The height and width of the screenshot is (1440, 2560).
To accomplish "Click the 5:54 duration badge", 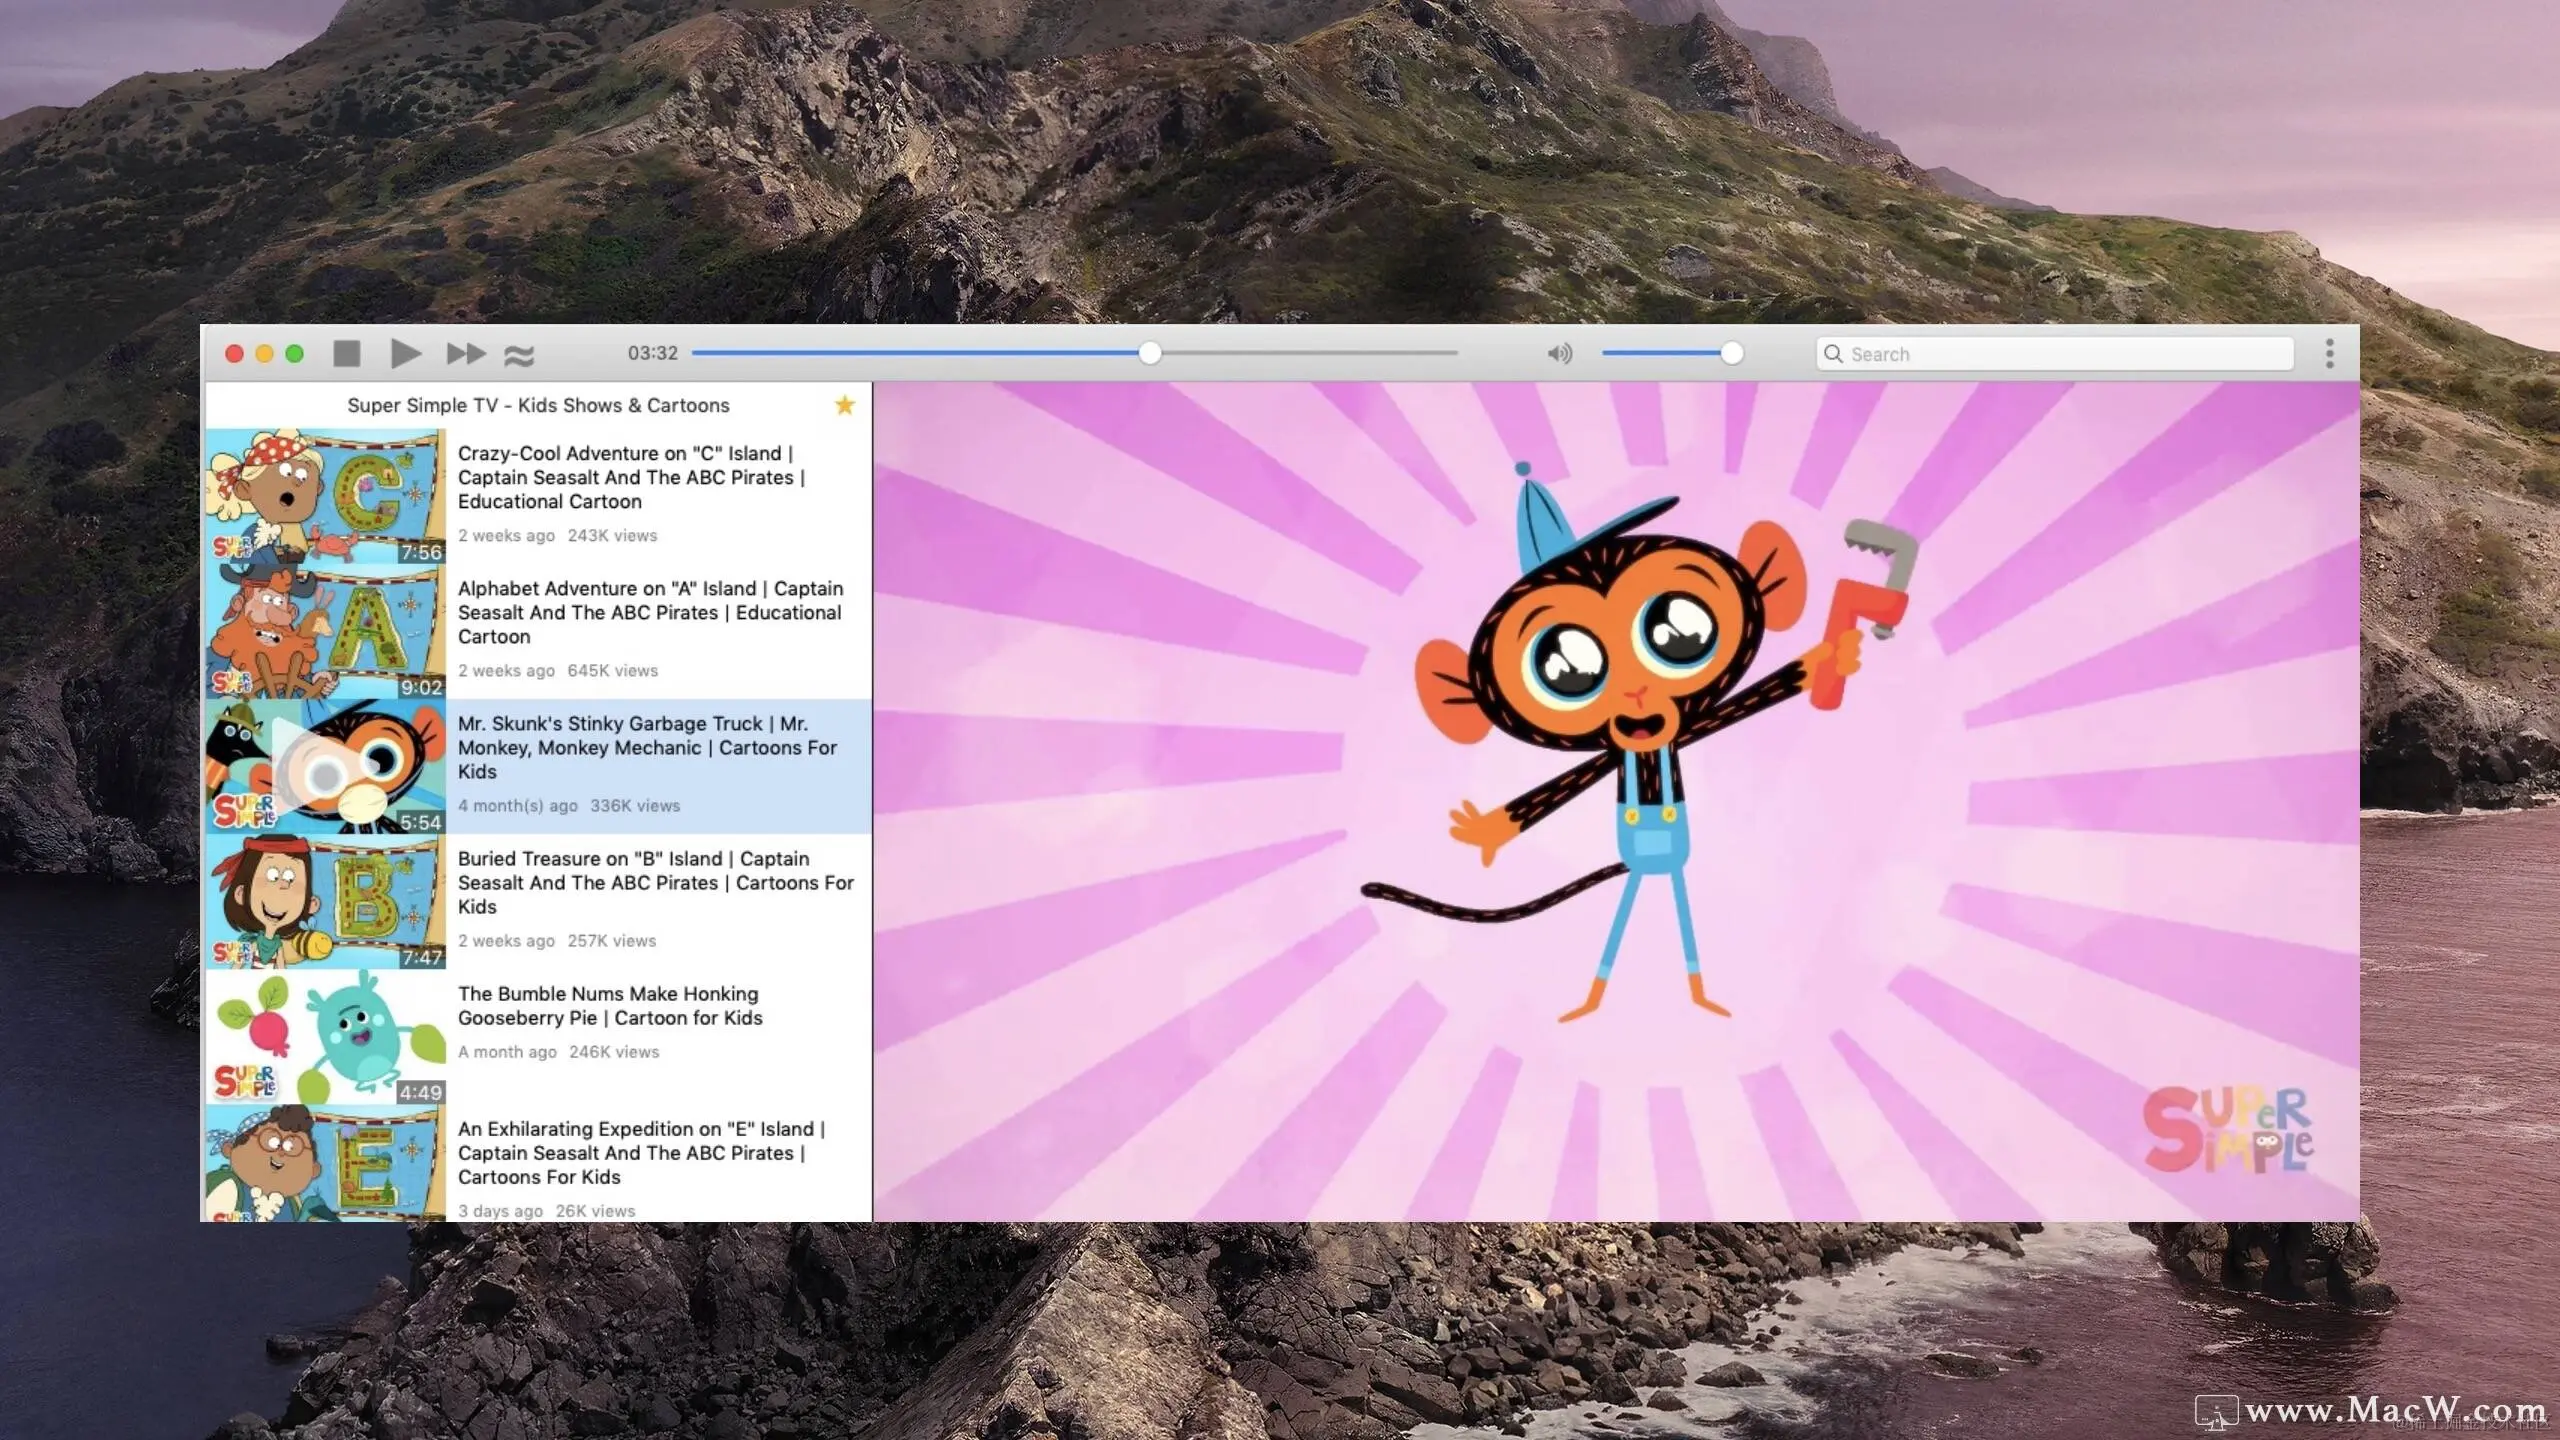I will [420, 822].
